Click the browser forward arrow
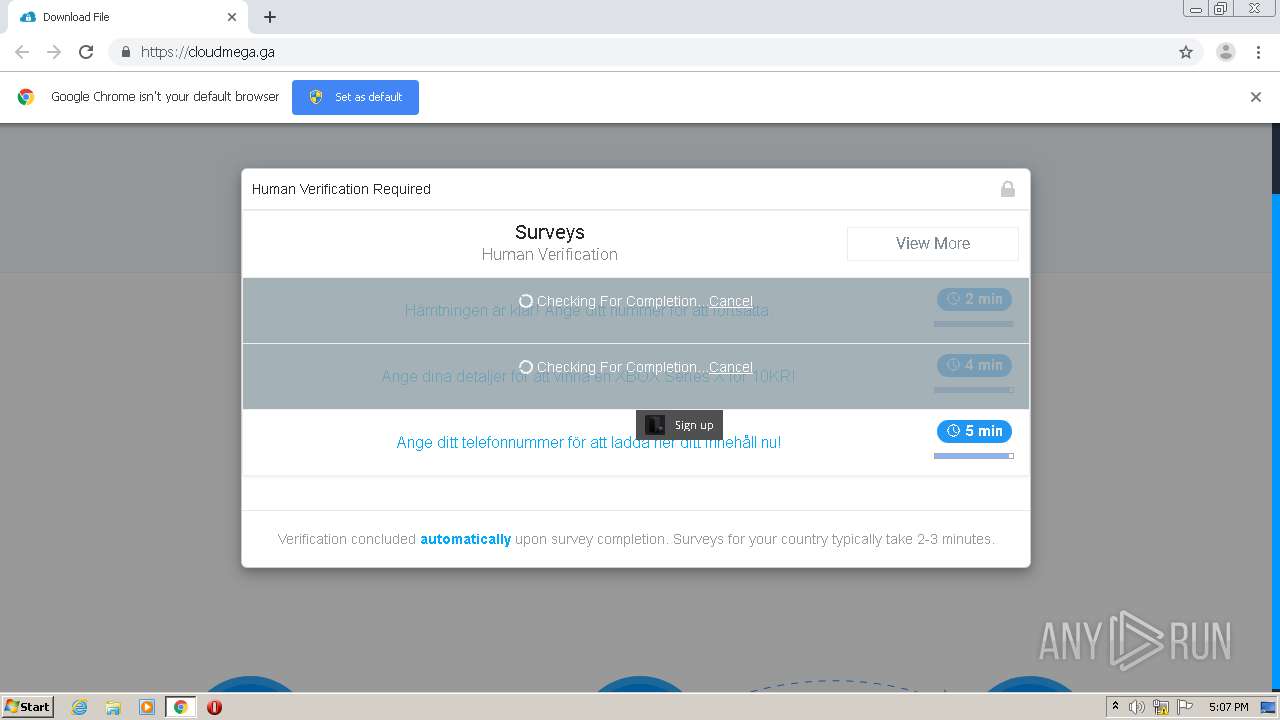 click(x=54, y=52)
